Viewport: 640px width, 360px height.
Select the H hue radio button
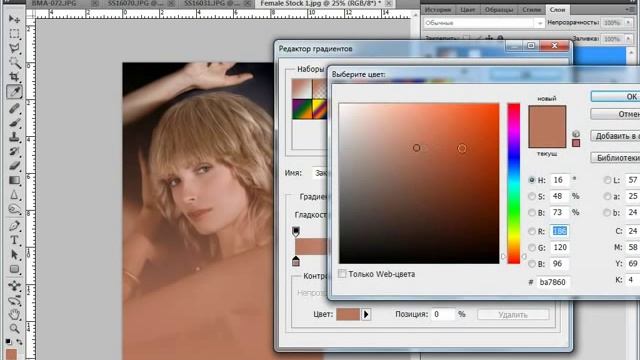(x=531, y=180)
